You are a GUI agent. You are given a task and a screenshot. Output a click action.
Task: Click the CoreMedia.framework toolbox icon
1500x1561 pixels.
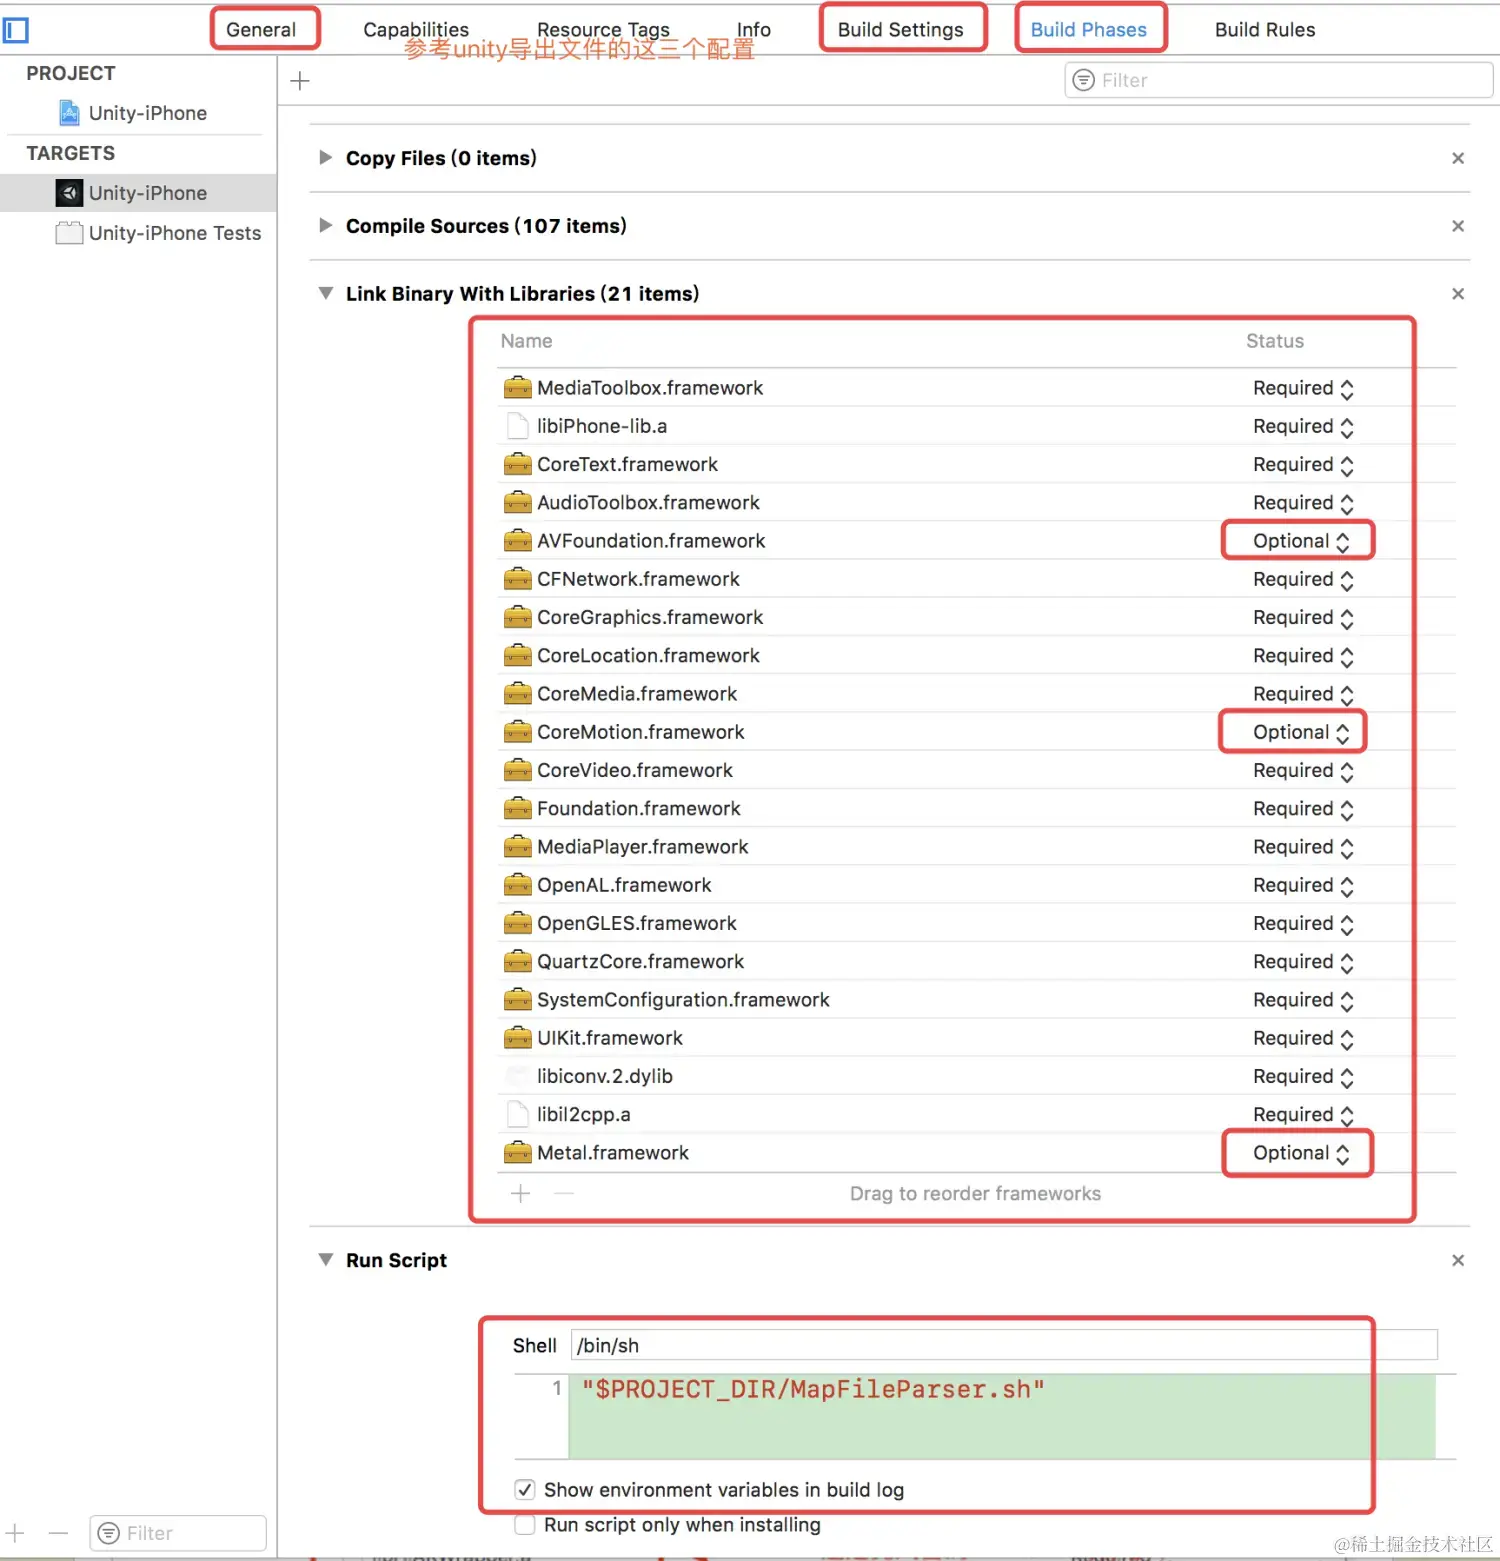[517, 693]
